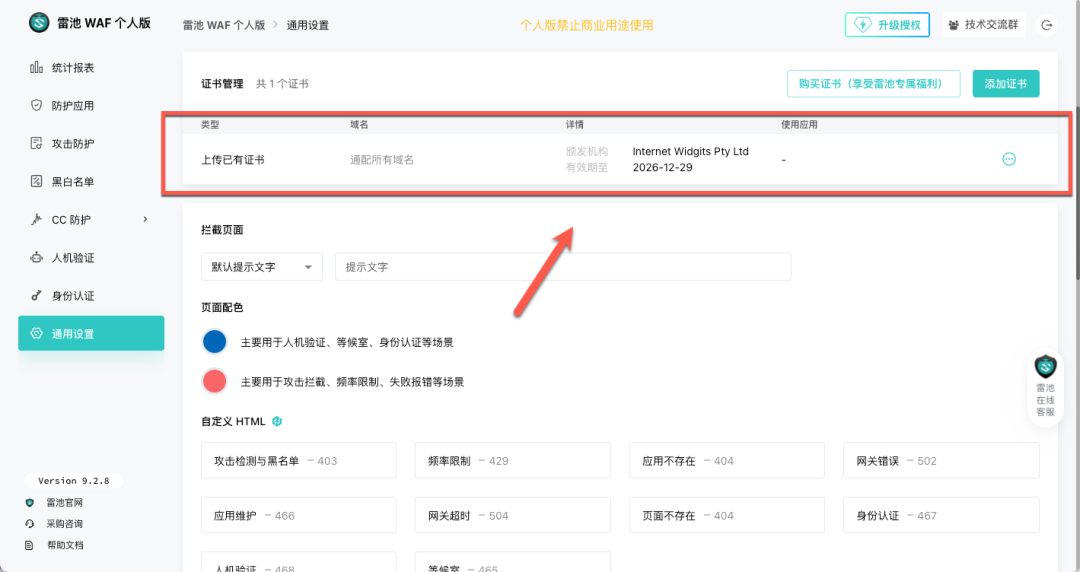Click the 防护应用 shield icon
Screen dimensions: 1080x572
point(36,106)
